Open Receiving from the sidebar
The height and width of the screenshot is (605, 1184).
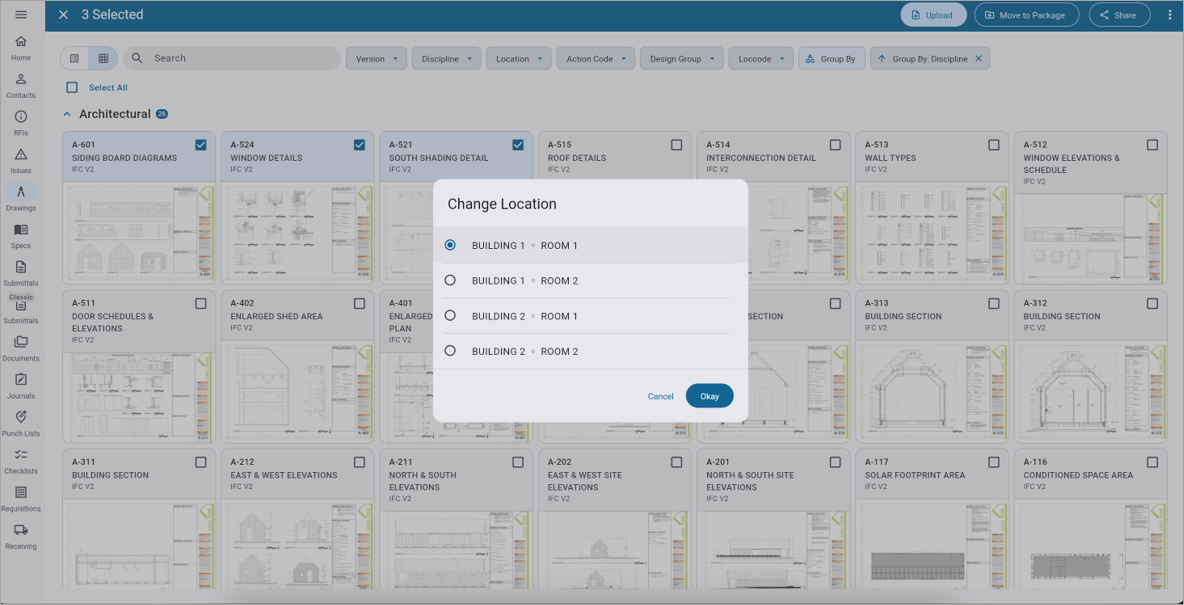[x=21, y=536]
